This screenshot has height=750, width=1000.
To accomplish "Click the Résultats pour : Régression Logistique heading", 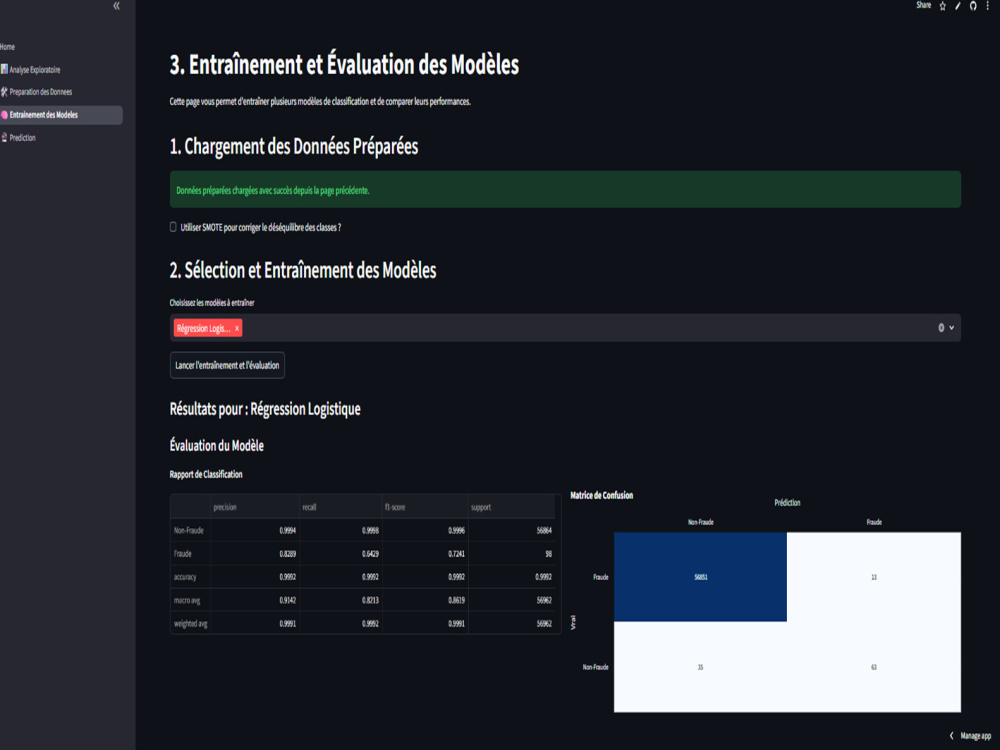I will point(265,409).
